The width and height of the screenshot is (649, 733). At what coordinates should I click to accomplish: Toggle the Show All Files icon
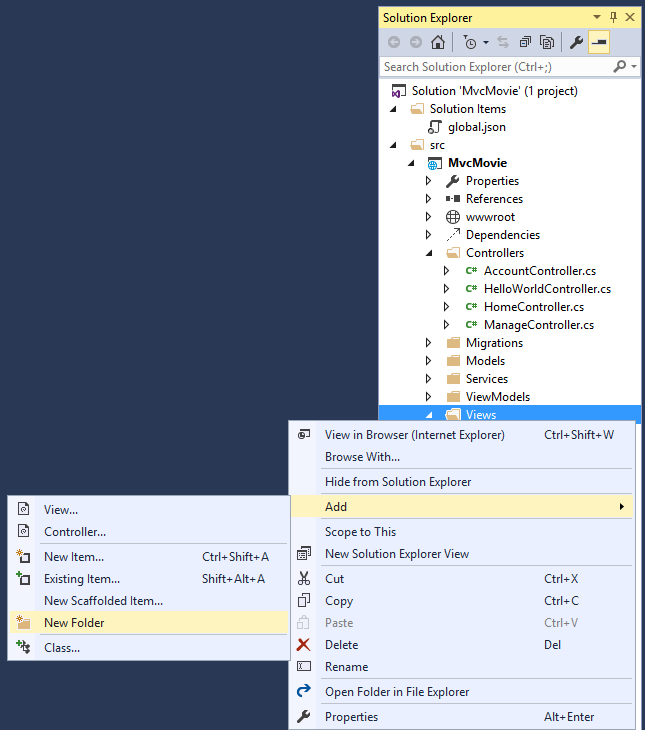click(x=549, y=43)
